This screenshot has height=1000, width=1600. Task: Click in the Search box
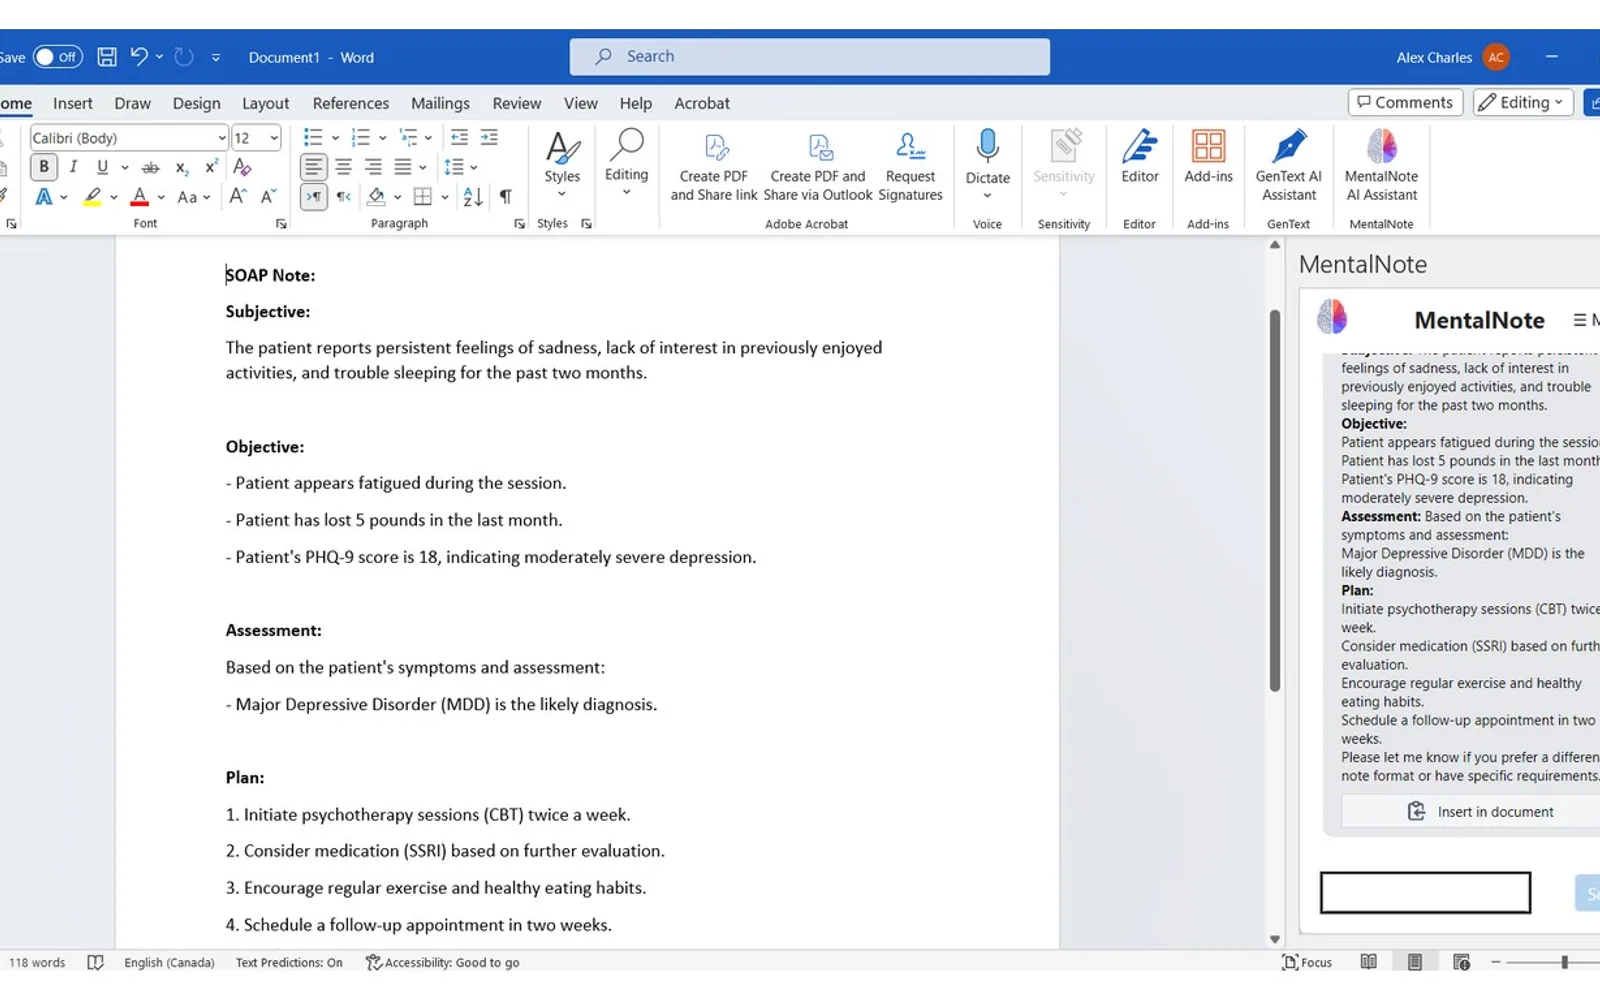tap(810, 57)
